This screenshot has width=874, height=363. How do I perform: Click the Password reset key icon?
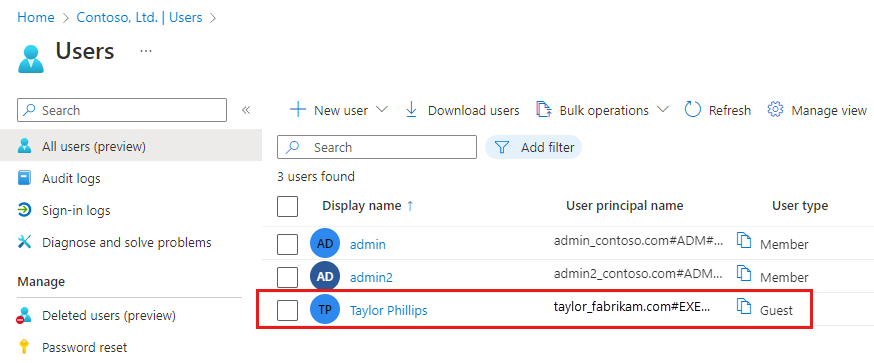click(24, 347)
